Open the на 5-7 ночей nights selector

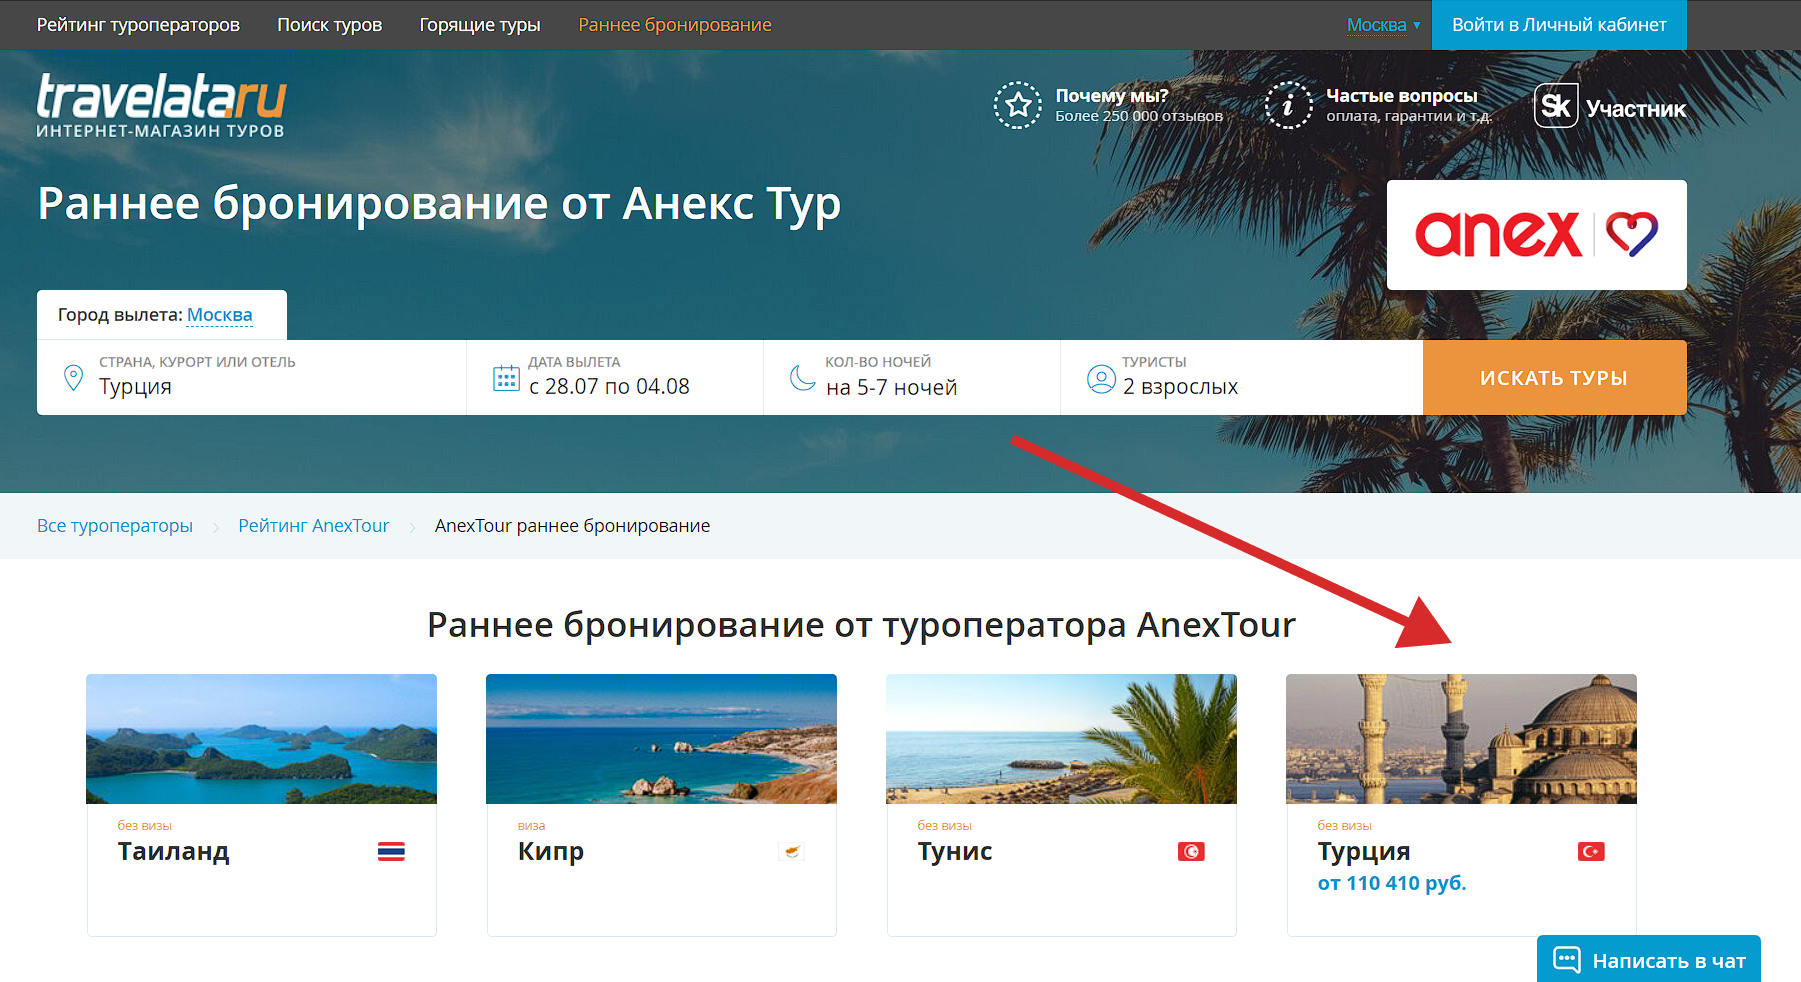[891, 387]
